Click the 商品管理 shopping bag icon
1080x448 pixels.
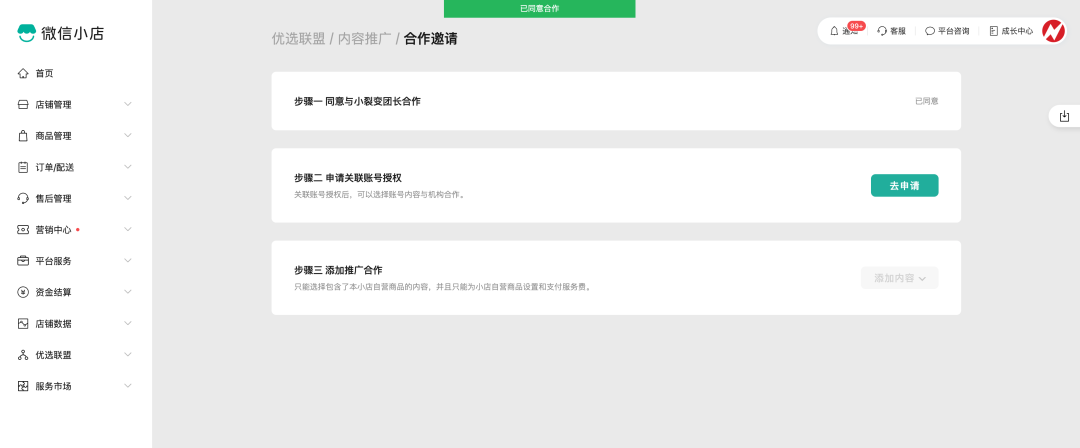(23, 136)
